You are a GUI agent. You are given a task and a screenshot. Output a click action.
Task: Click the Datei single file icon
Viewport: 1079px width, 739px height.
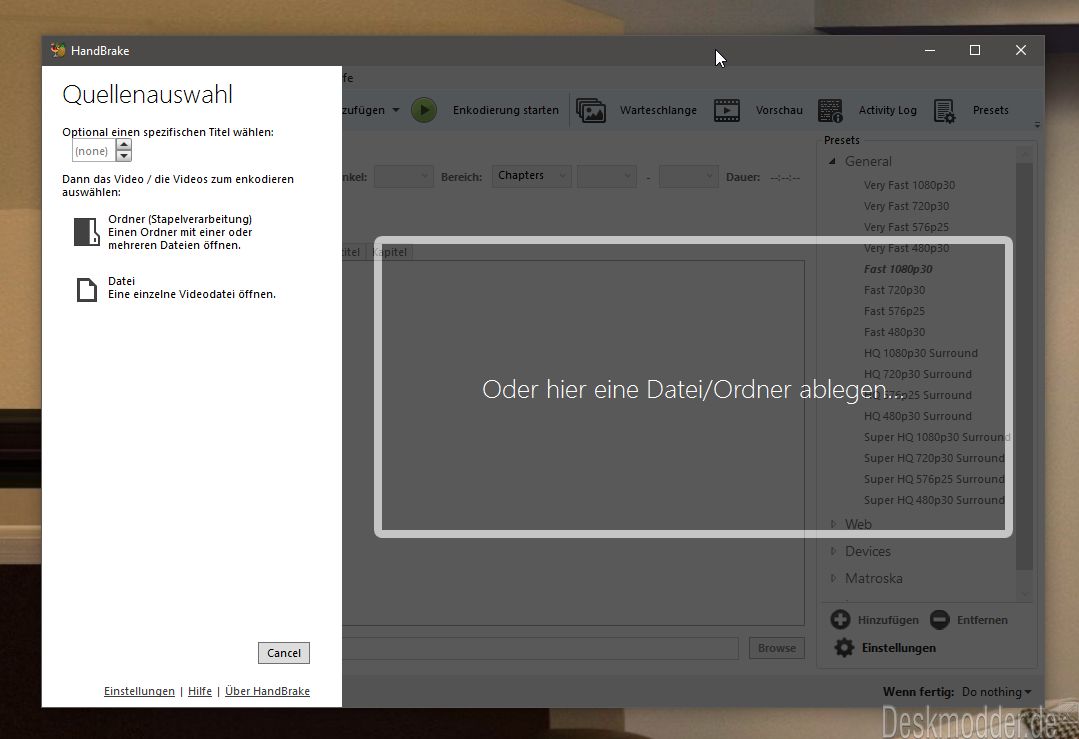point(87,290)
